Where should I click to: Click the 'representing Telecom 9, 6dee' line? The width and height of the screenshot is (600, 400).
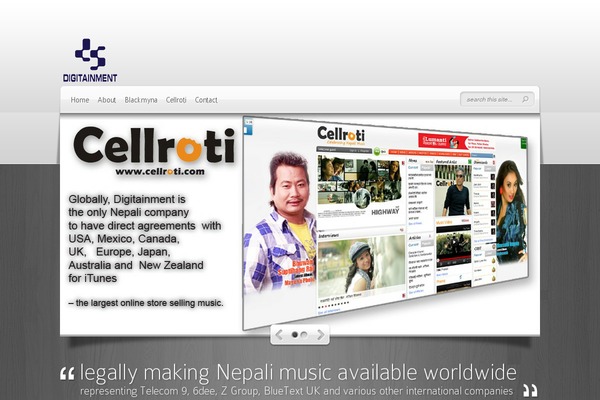[297, 391]
